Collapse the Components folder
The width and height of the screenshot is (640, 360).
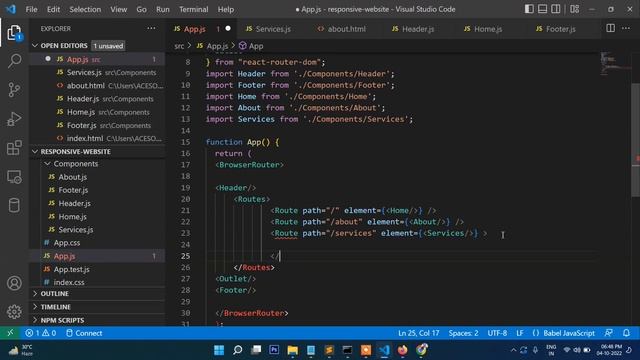(47, 164)
